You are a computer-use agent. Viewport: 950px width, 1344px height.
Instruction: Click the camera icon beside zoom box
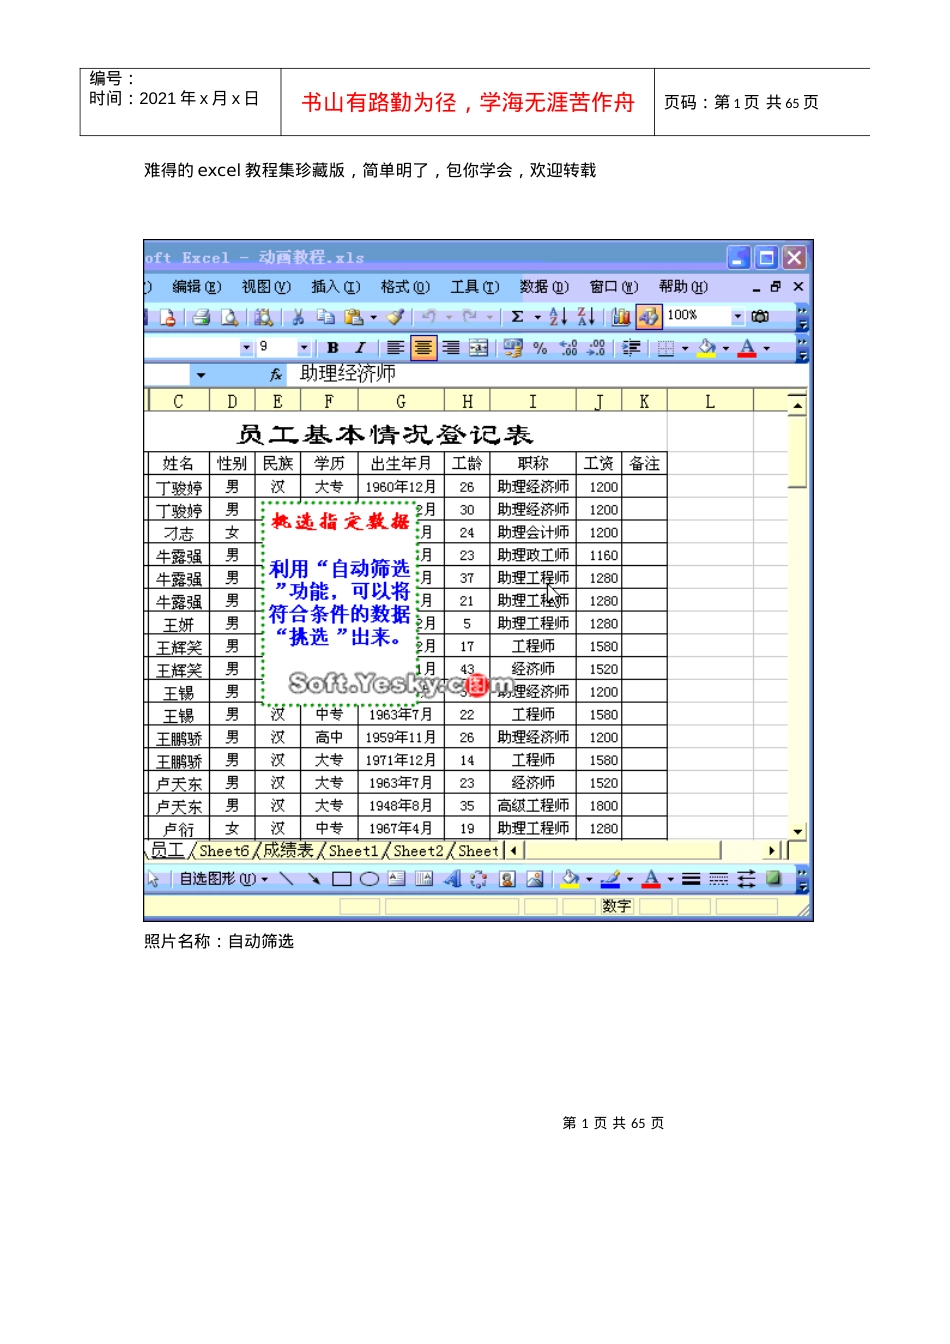(x=760, y=316)
